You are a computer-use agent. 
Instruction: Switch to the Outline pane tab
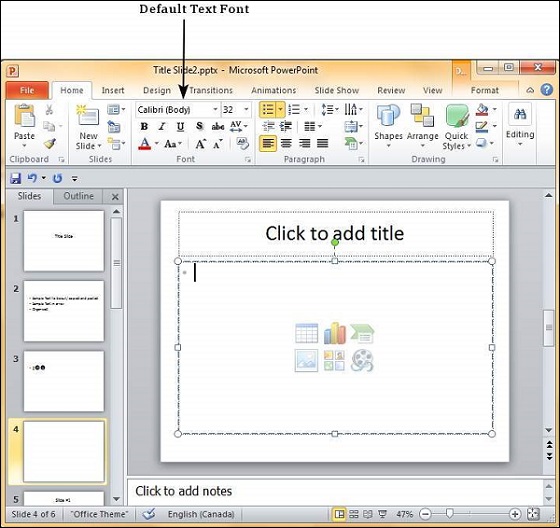(x=78, y=196)
